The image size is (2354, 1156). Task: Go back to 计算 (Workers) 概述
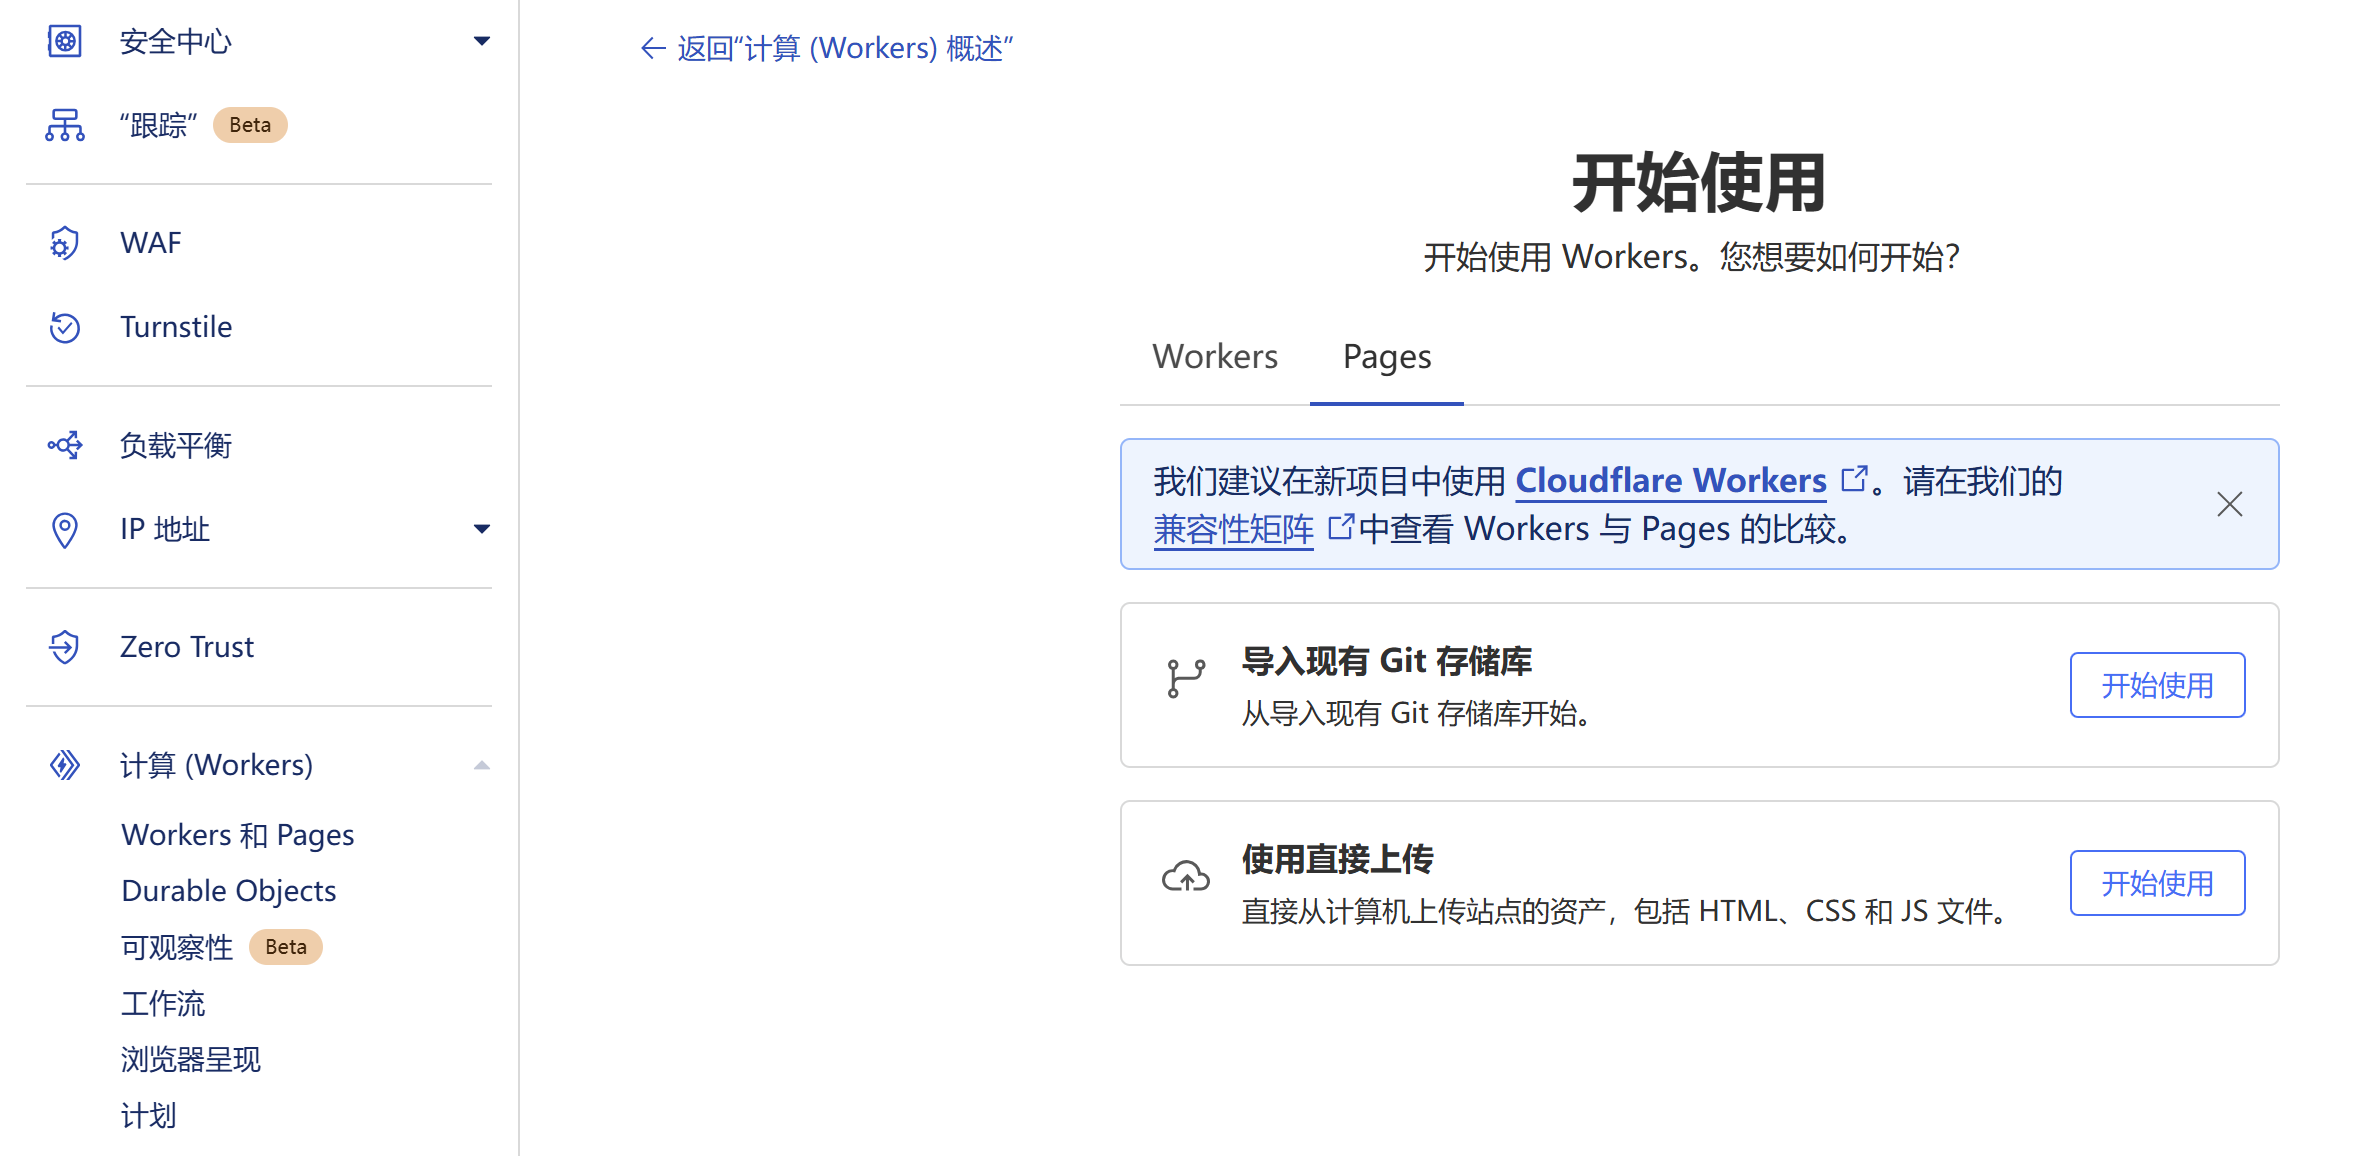[826, 48]
